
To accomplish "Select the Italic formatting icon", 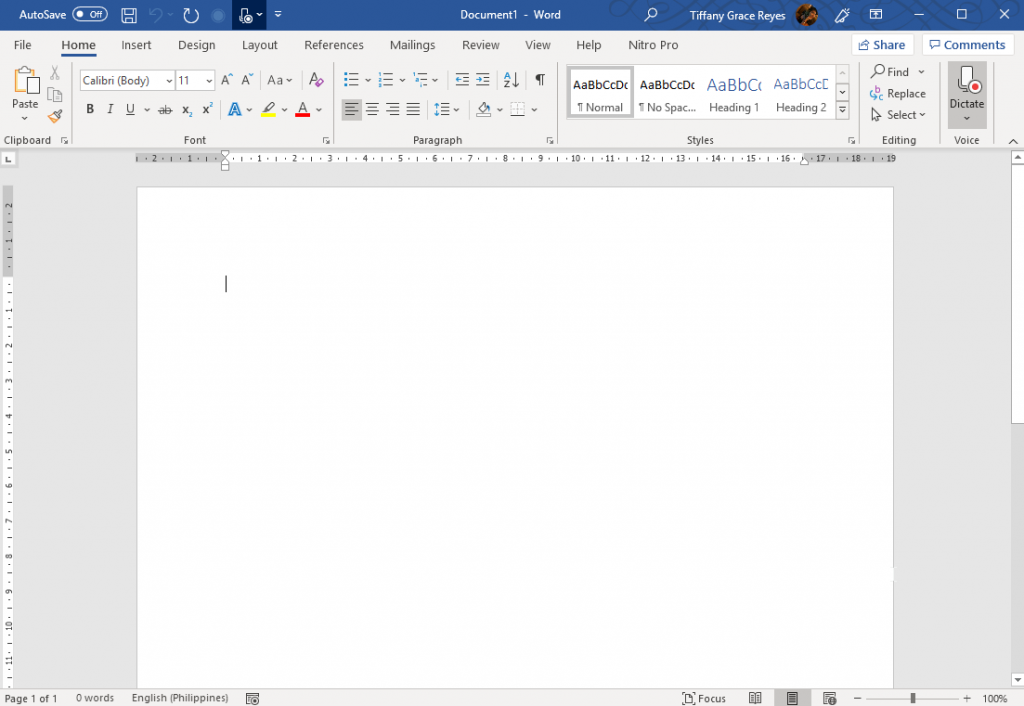I will (x=110, y=109).
